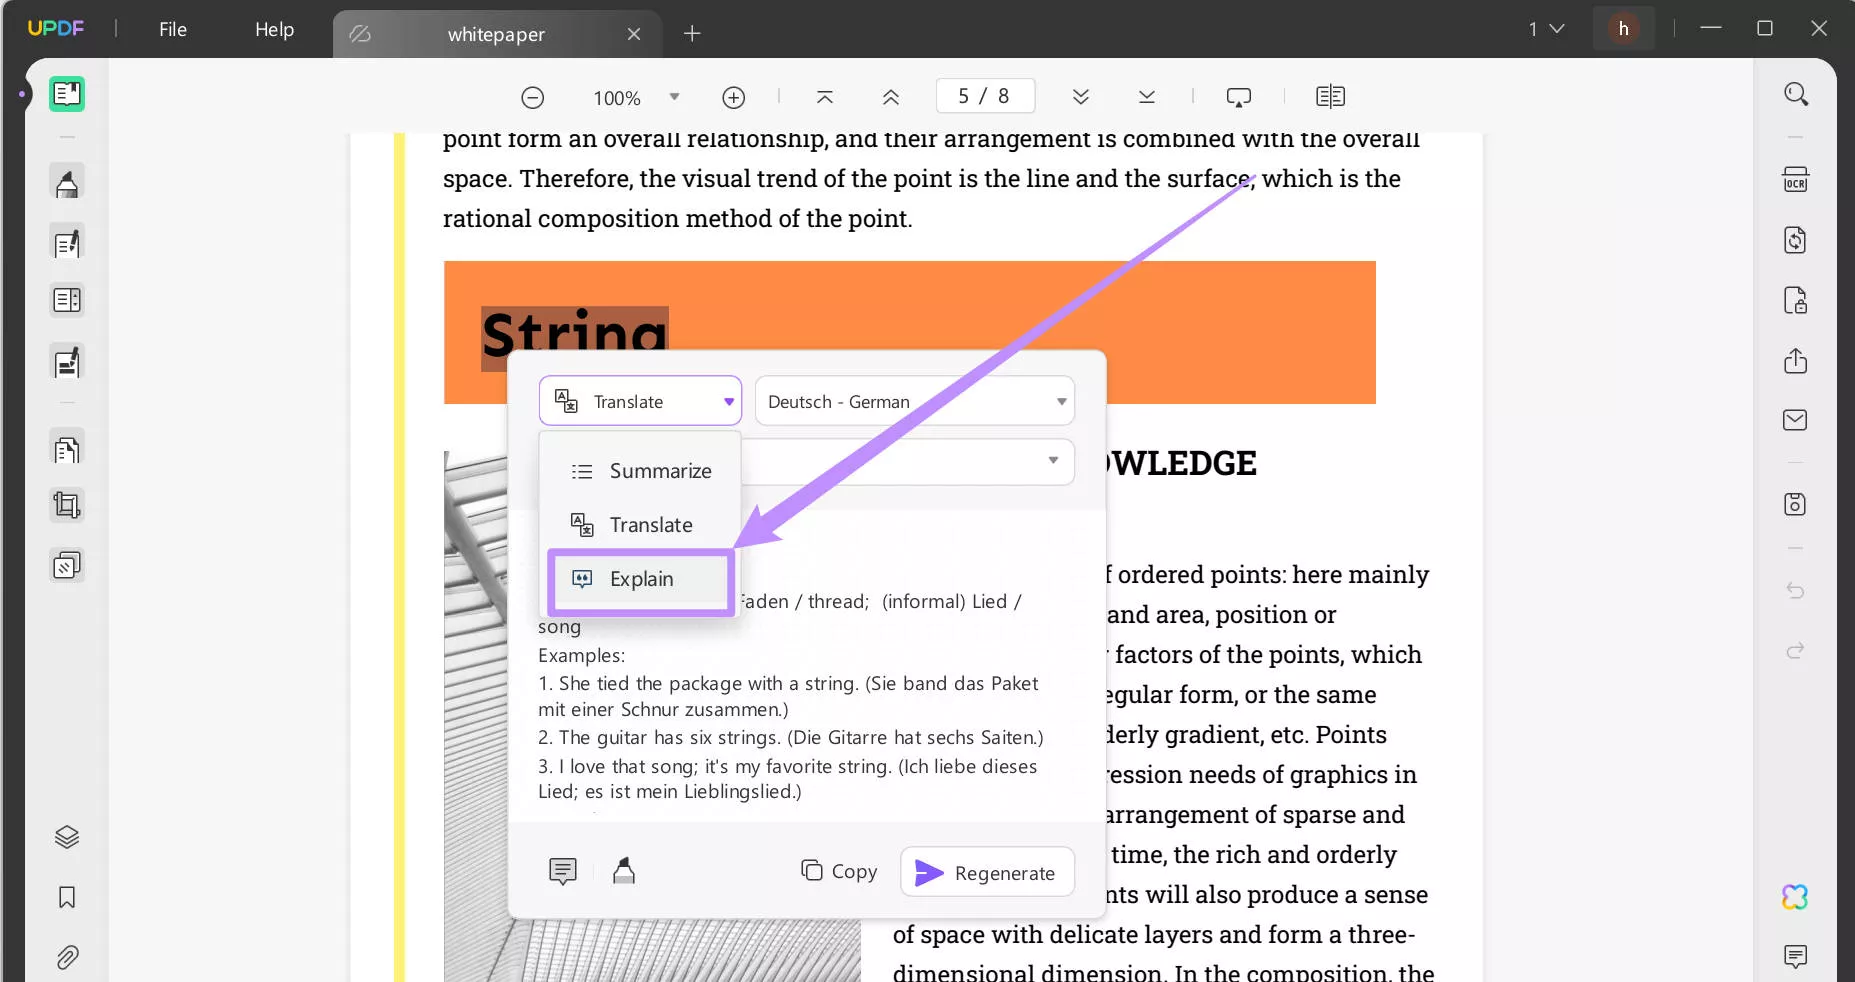Choose Translate from the mode list

point(640,525)
